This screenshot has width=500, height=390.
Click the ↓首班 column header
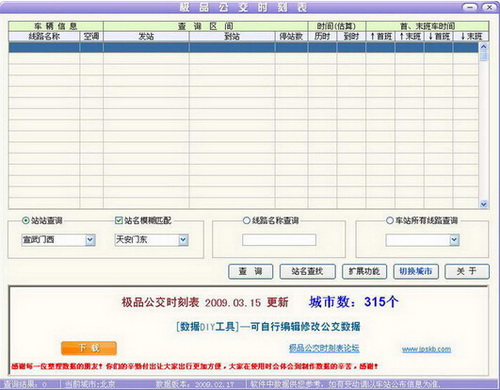(439, 36)
